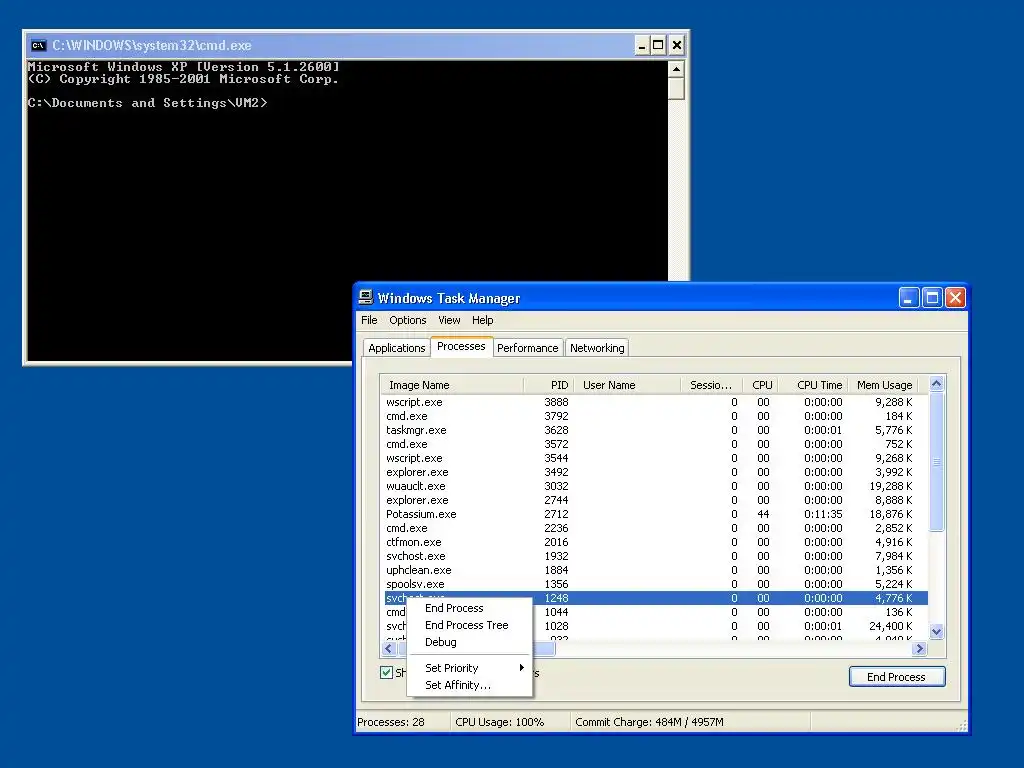Click the CPU Usage: 100% status entry

tap(500, 722)
